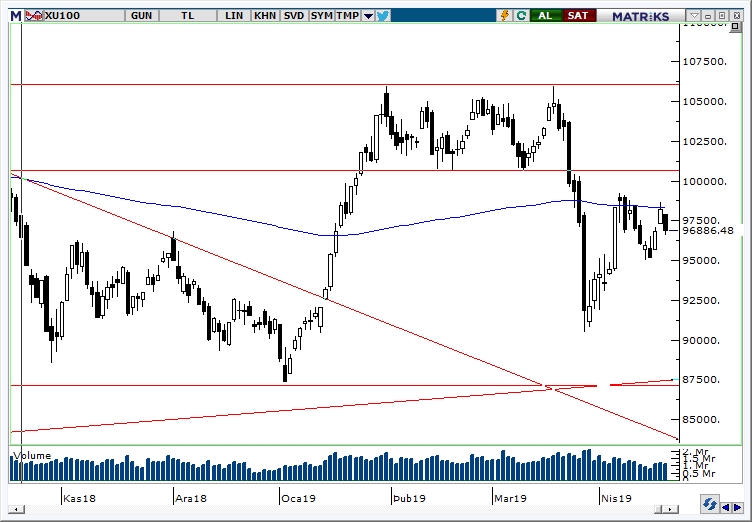Viewport: 752px width, 522px height.
Task: Minimize the chart window
Action: point(708,15)
